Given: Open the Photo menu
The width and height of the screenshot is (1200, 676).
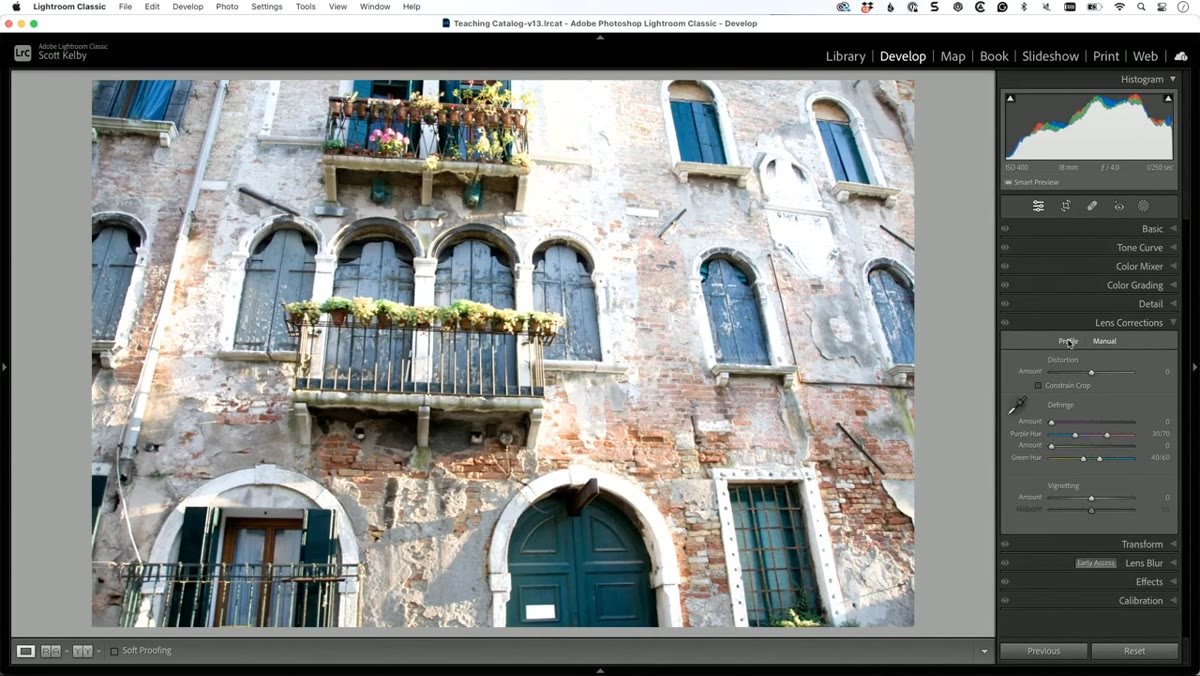Looking at the screenshot, I should pyautogui.click(x=227, y=7).
